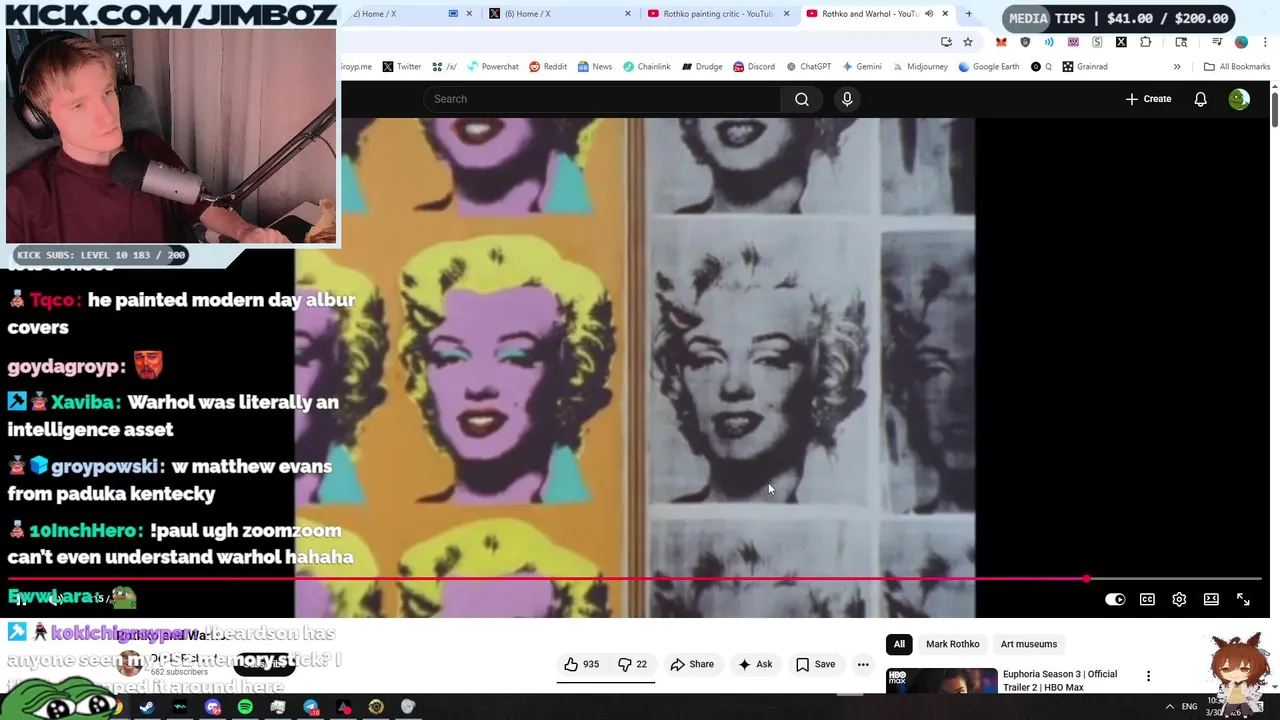Close the Rothko and Warhol tab
This screenshot has height=720, width=1280.
945,14
